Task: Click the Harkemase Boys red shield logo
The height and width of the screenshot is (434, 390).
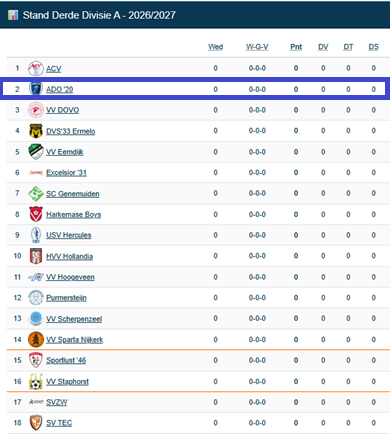Action: (36, 214)
